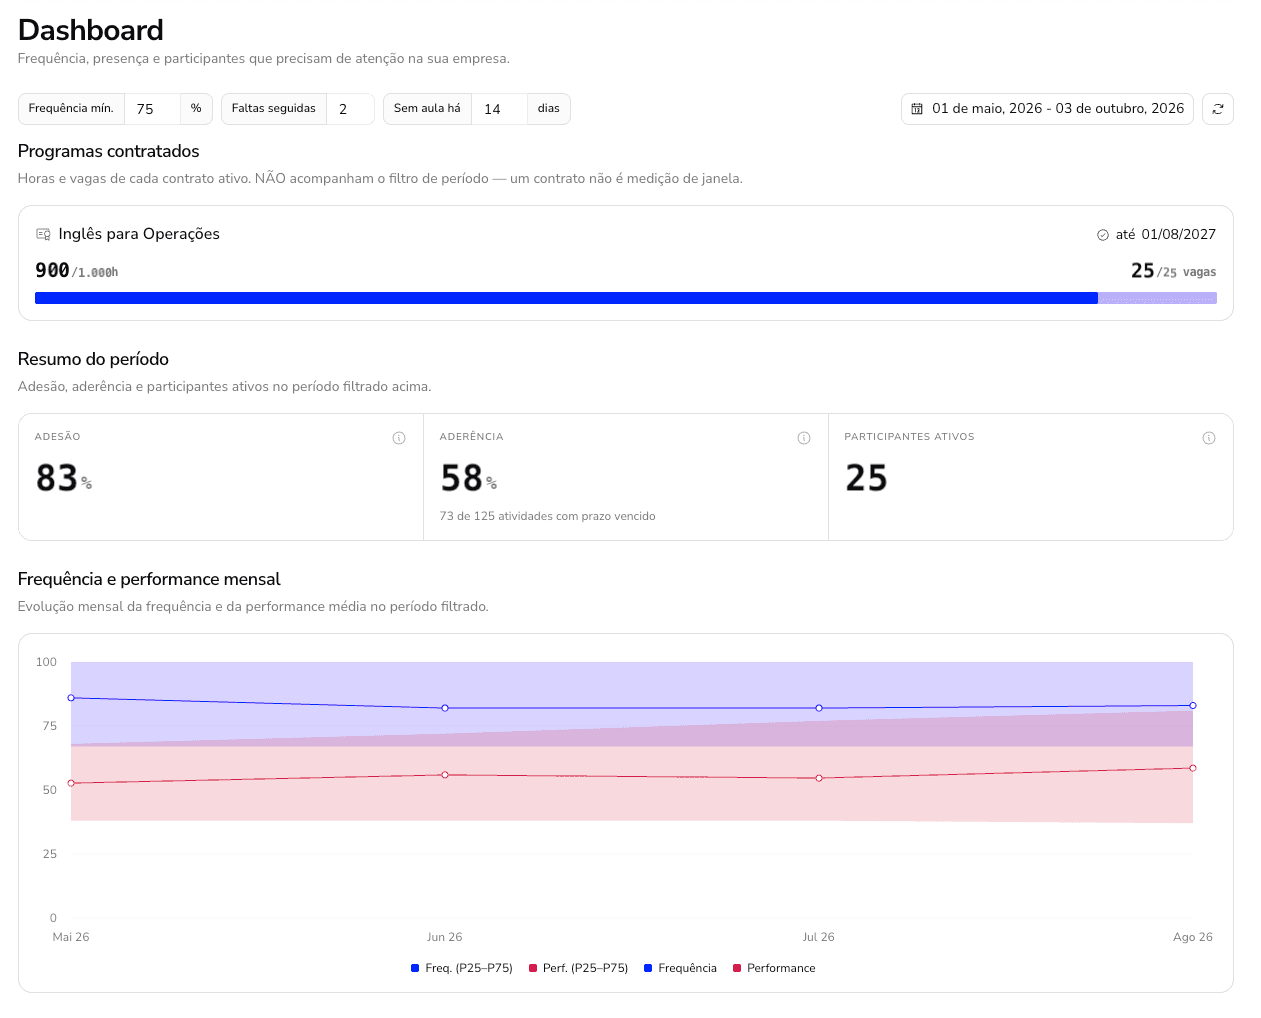Viewport: 1261px width, 1018px height.
Task: Click the Dashboard page heading
Action: 91,30
